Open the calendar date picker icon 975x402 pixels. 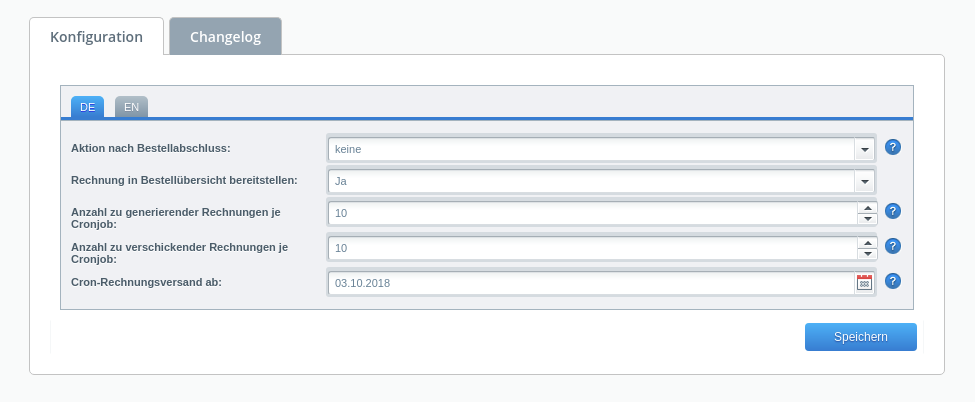tap(864, 283)
